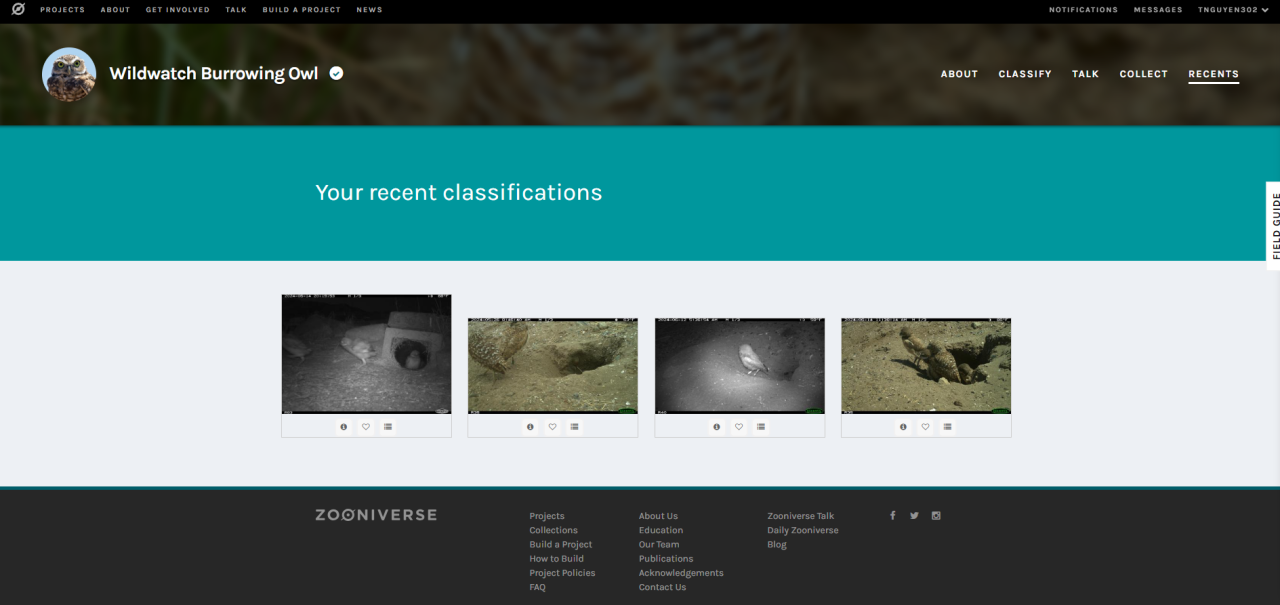Open Zooniverse Facebook page icon
The width and height of the screenshot is (1280, 605).
pos(892,515)
